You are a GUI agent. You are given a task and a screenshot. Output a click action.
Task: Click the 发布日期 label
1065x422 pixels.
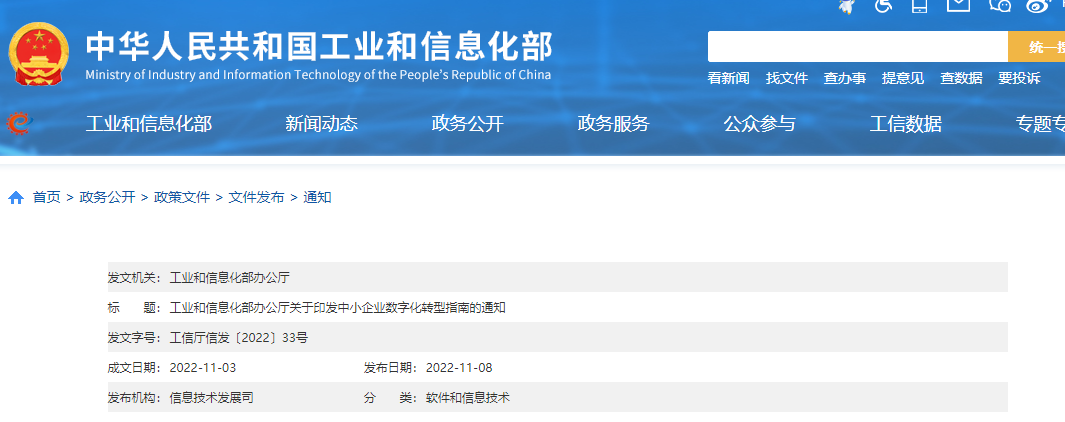(x=391, y=368)
